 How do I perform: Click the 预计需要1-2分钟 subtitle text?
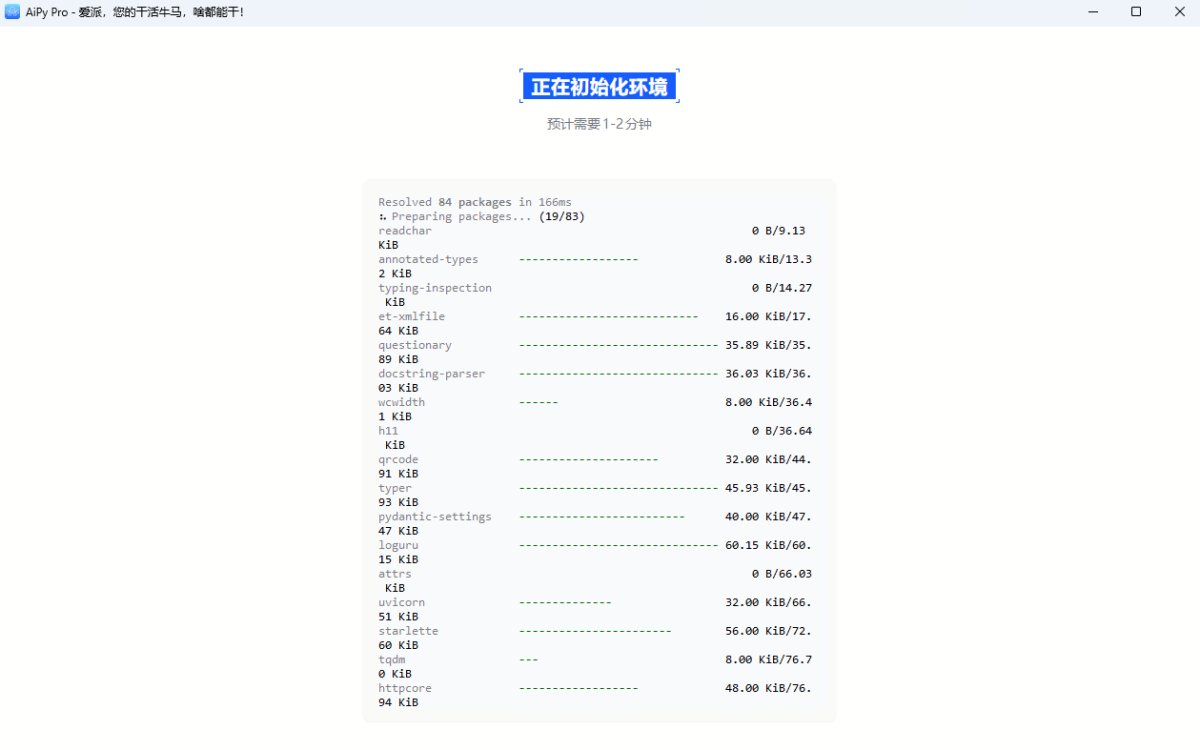coord(599,124)
